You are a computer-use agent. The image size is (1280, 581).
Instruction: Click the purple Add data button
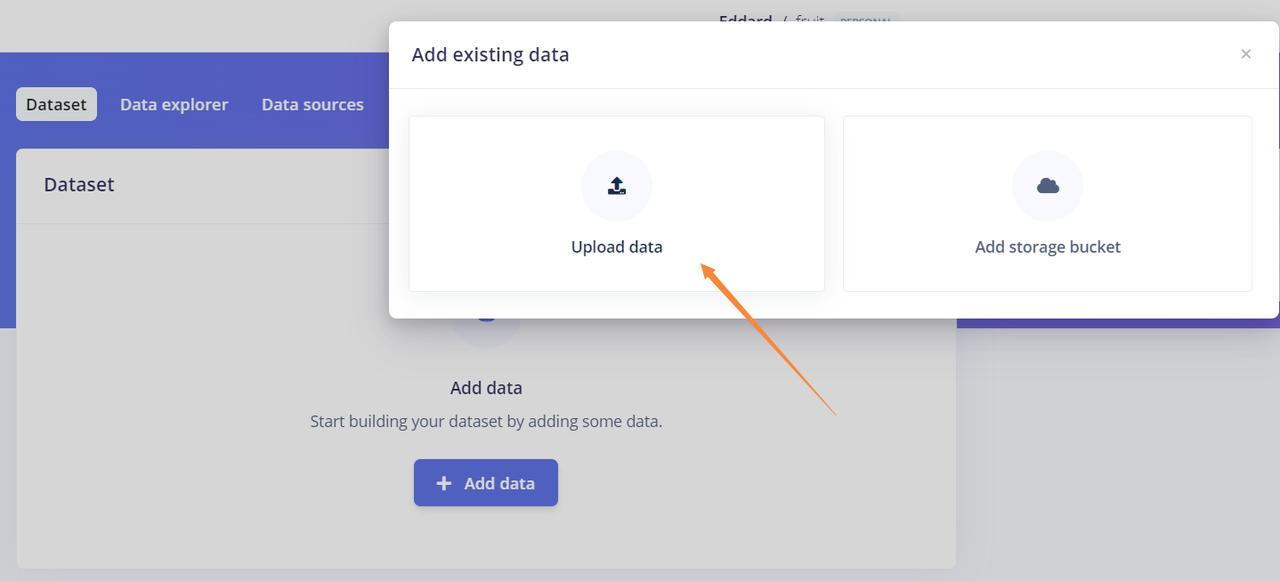[x=486, y=483]
